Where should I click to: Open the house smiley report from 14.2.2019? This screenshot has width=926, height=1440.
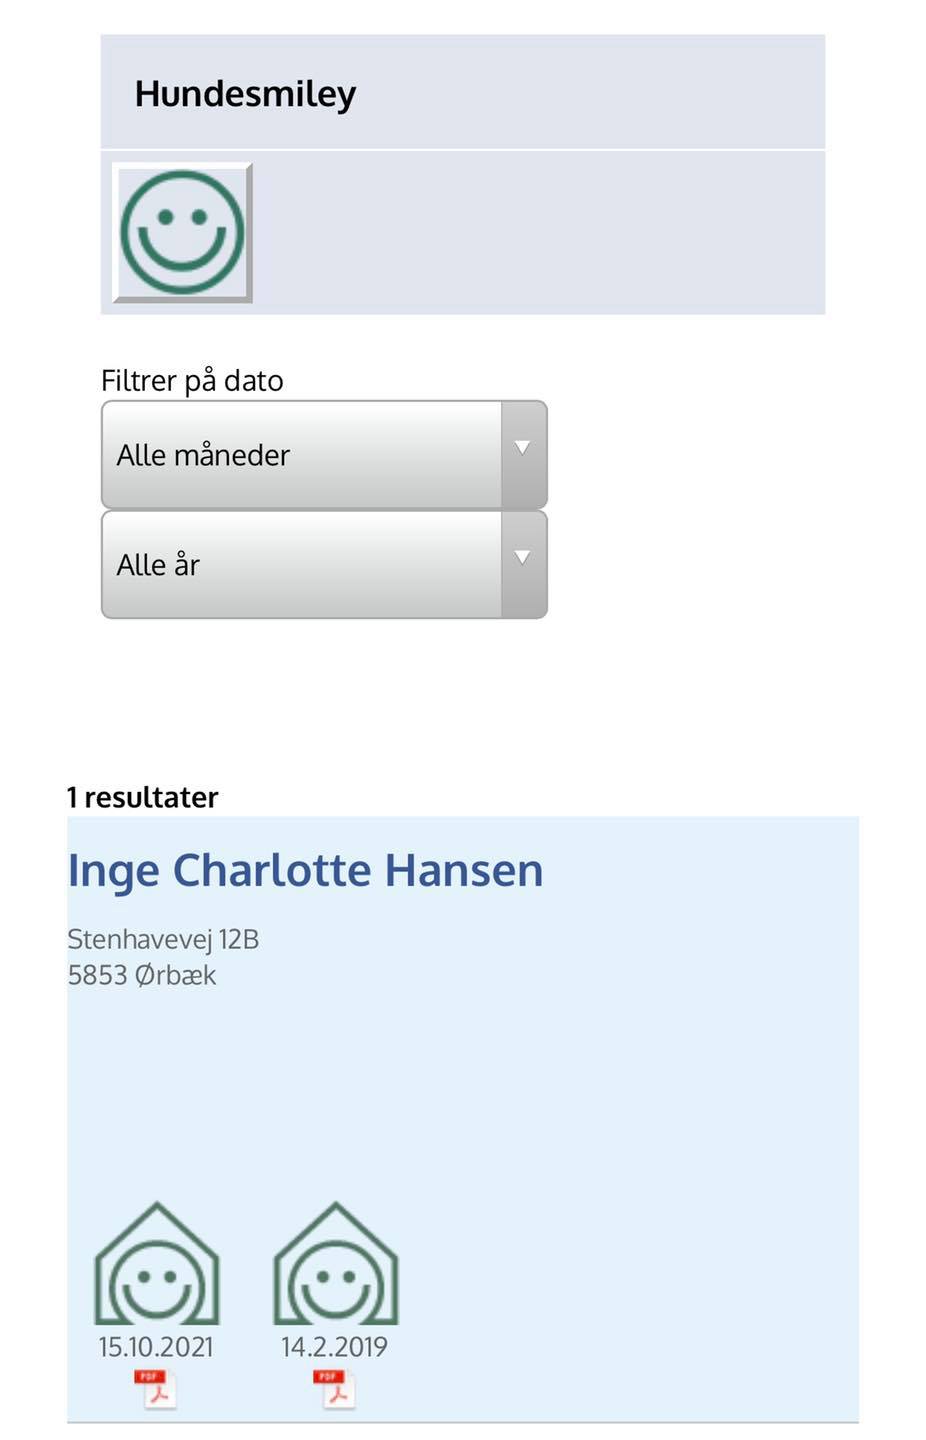tap(336, 1263)
